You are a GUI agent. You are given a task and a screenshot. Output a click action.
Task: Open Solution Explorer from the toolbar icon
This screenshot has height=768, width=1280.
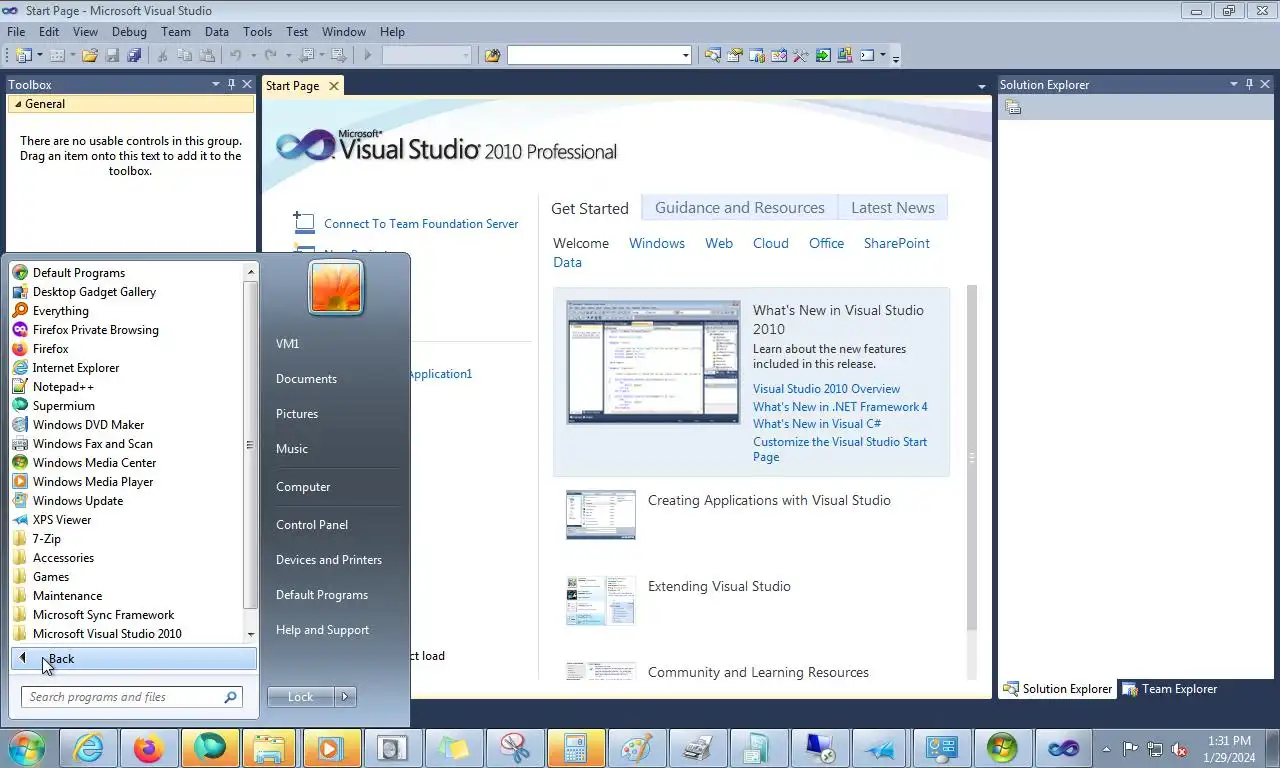click(x=713, y=55)
